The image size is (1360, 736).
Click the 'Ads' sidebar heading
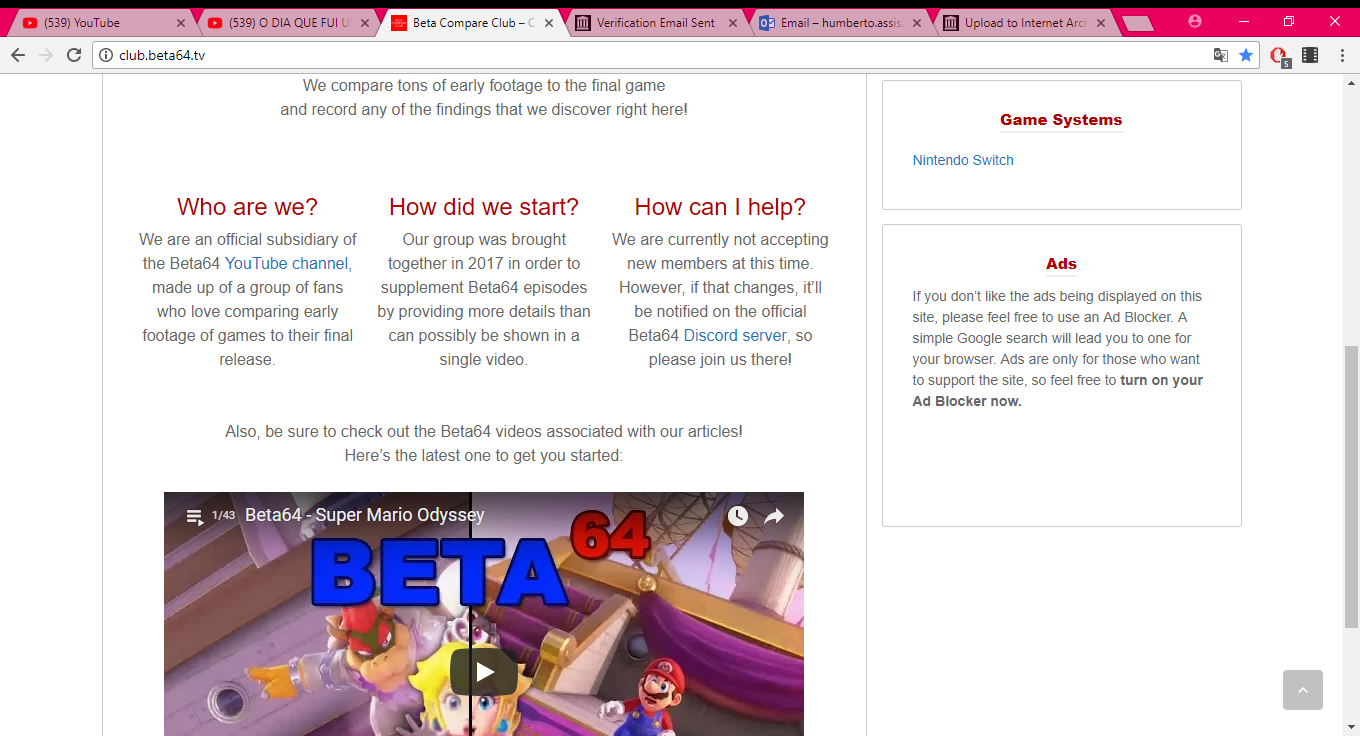coord(1061,264)
